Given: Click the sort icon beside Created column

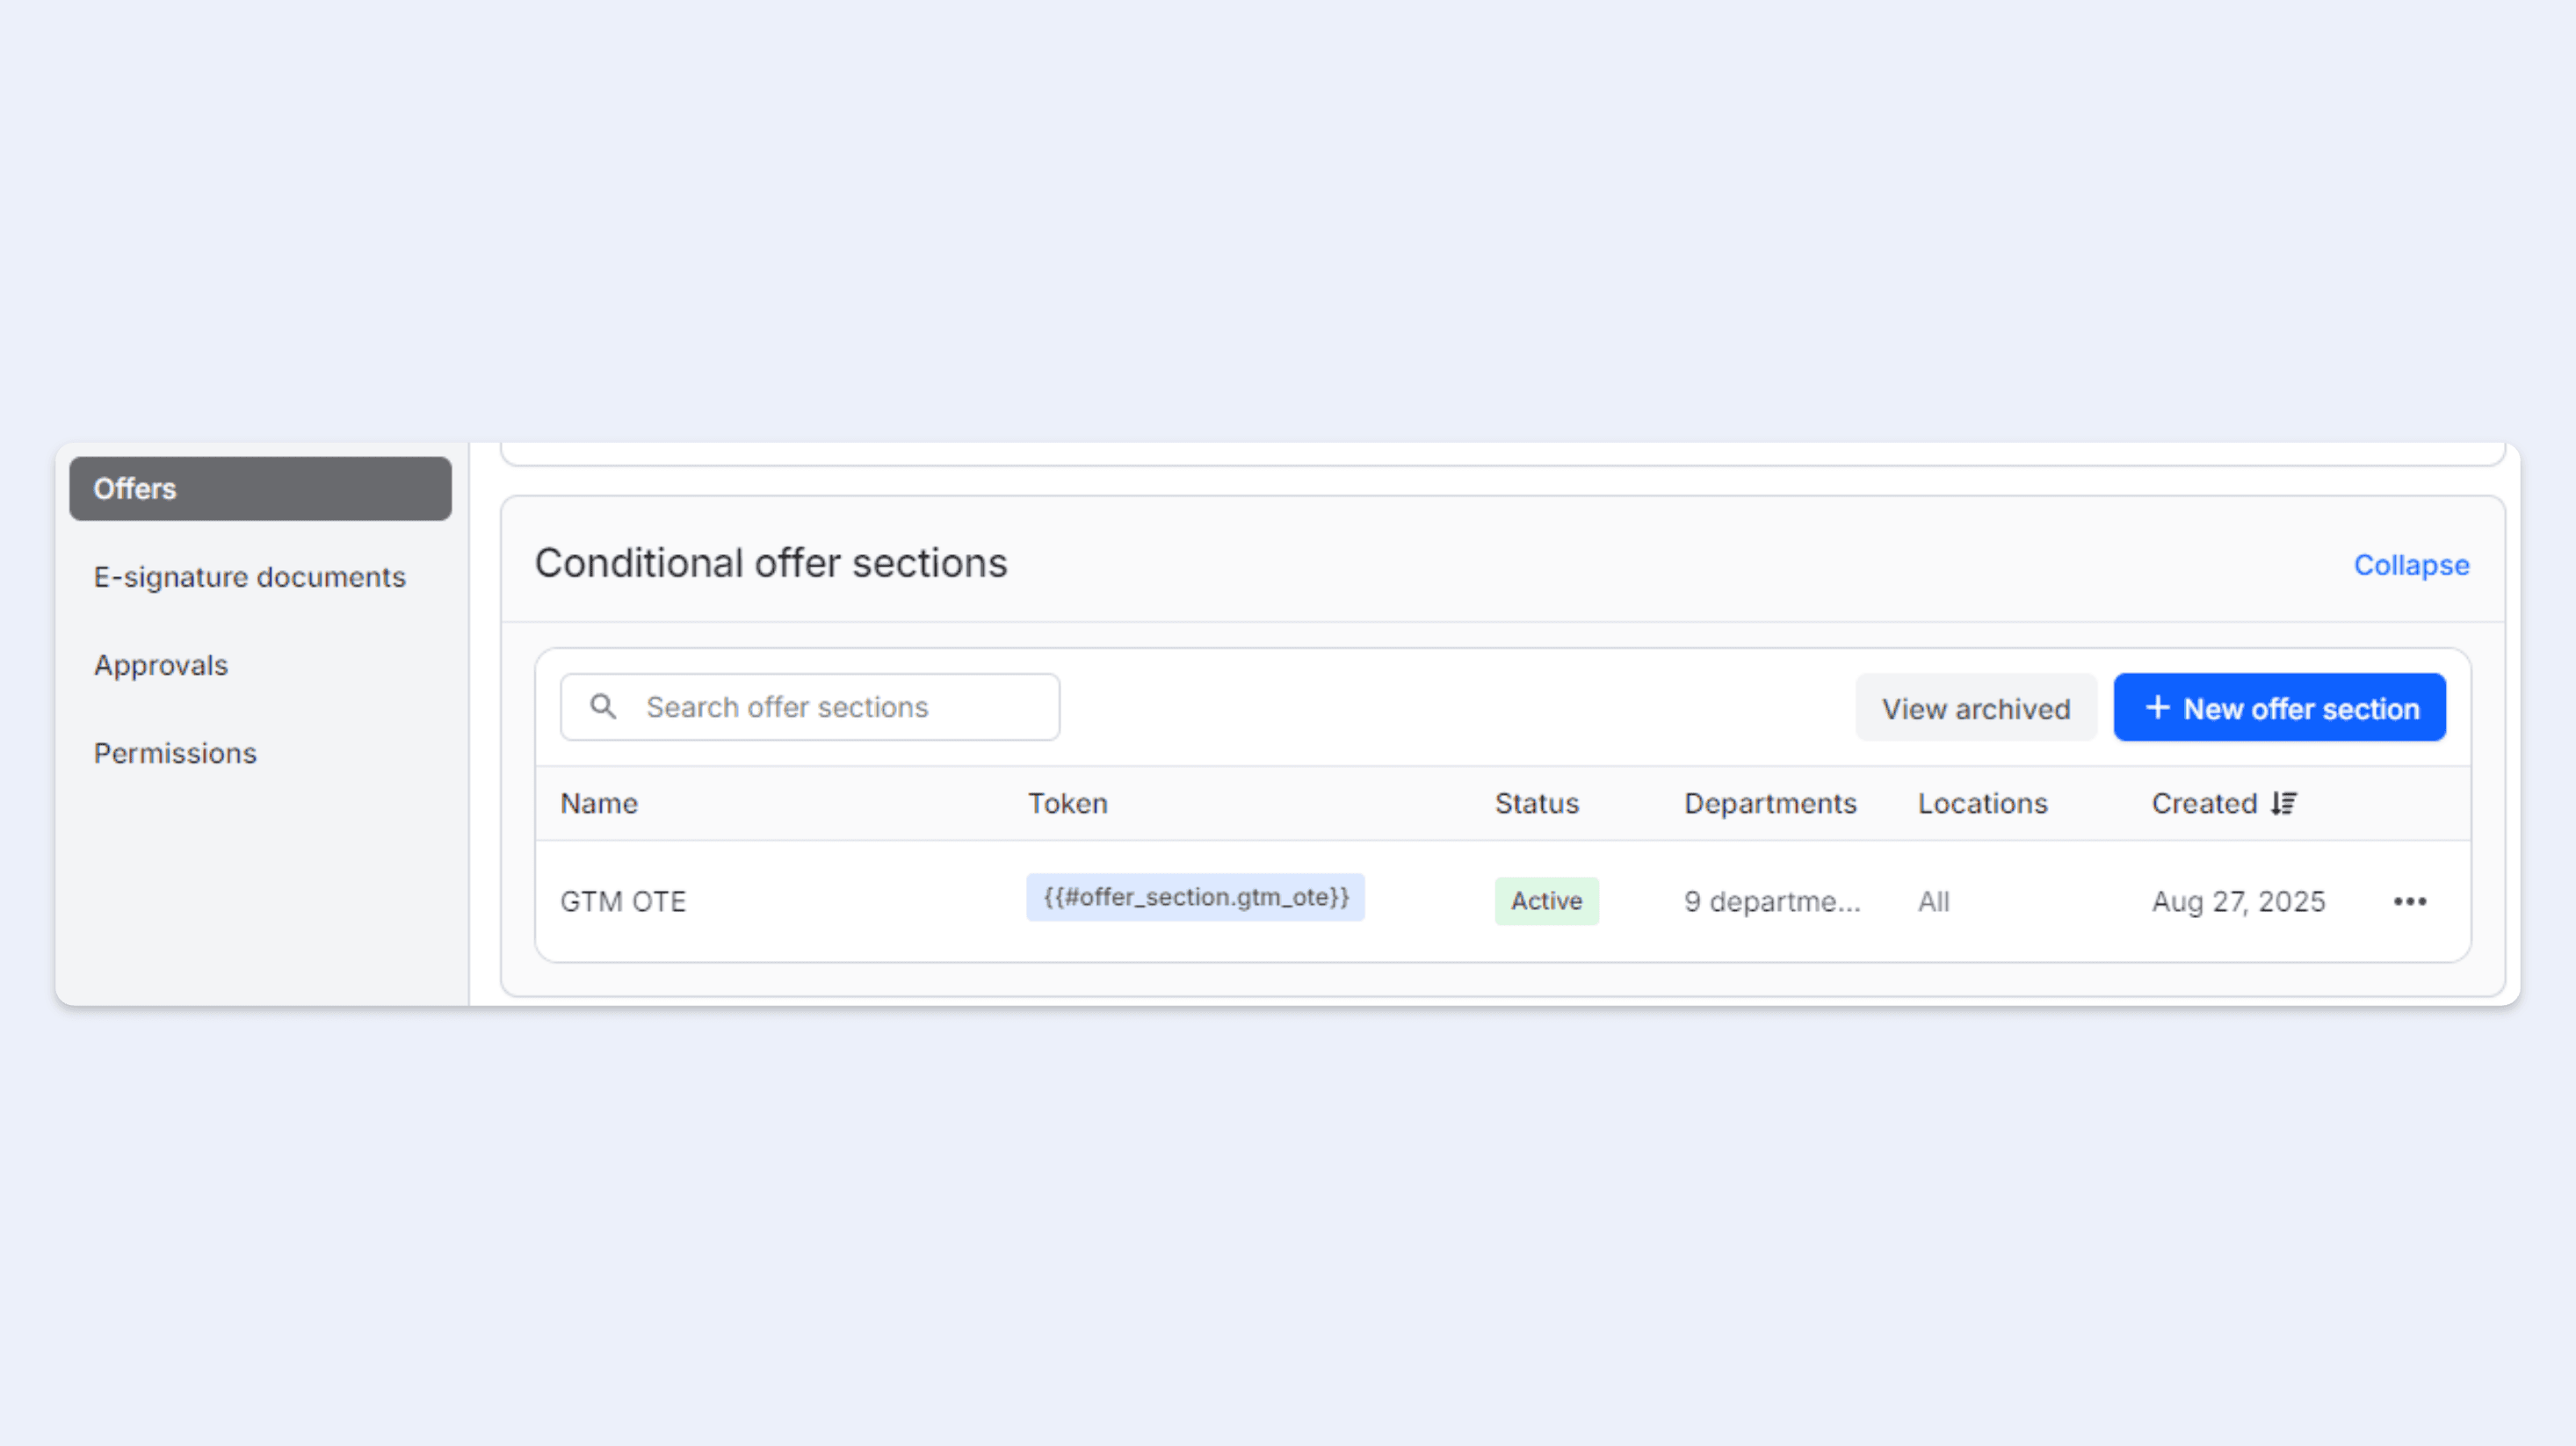Looking at the screenshot, I should tap(2284, 803).
